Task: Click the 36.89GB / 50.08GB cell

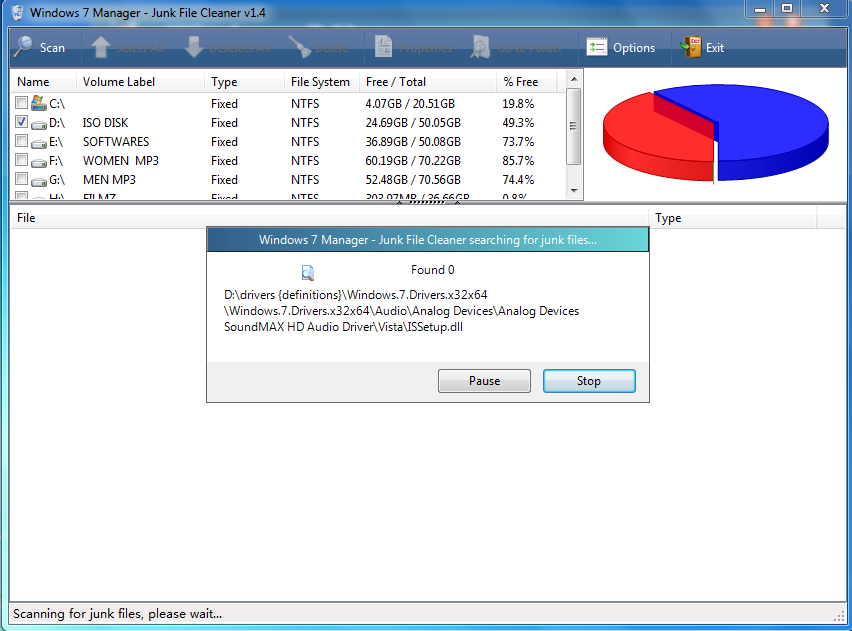Action: pos(413,142)
